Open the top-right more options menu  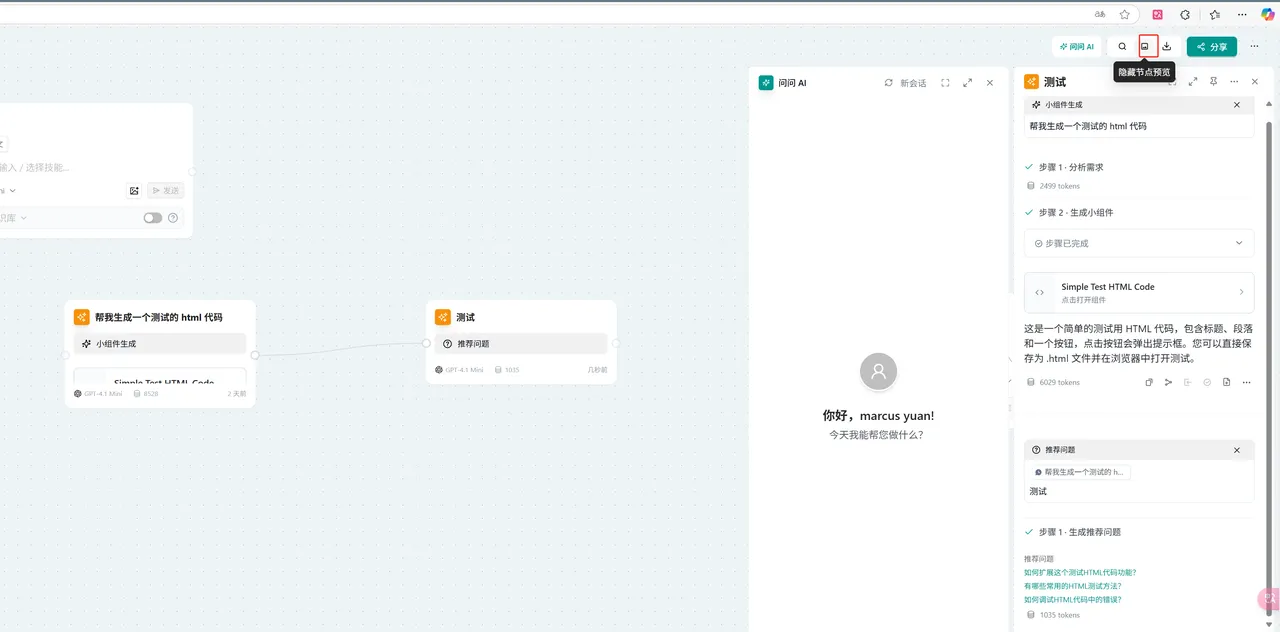pyautogui.click(x=1254, y=46)
